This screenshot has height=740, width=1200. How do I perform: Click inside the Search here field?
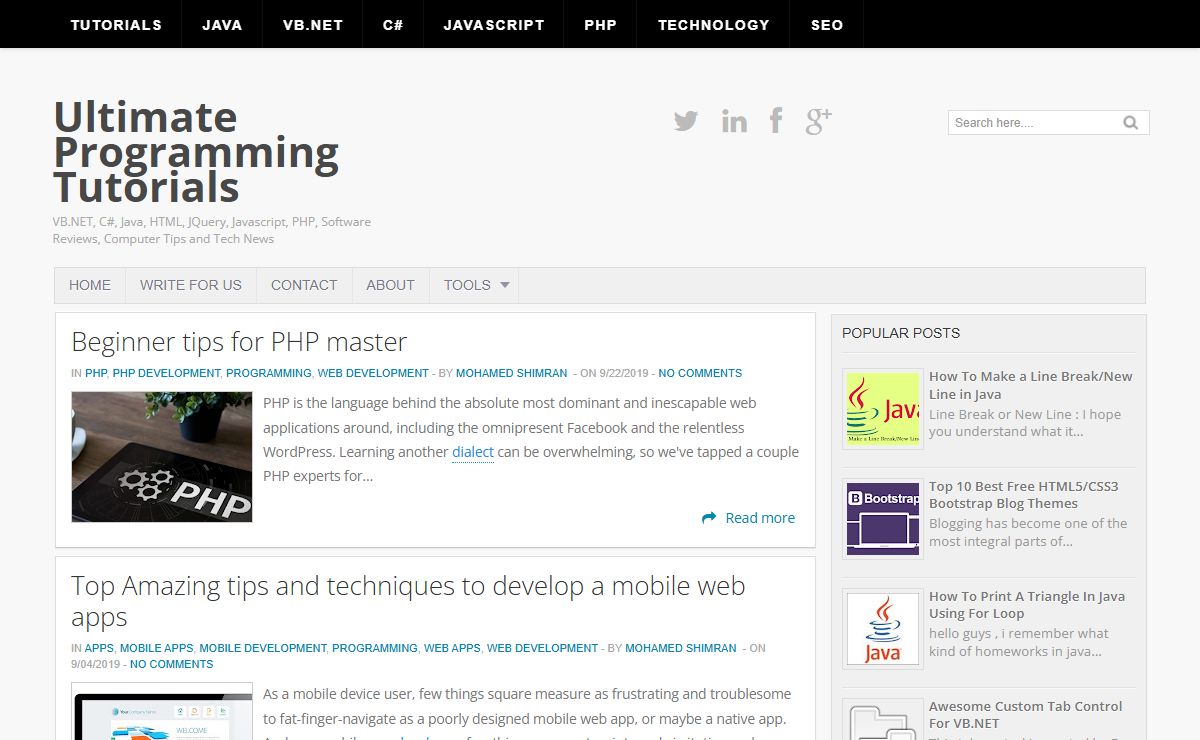(x=1033, y=123)
